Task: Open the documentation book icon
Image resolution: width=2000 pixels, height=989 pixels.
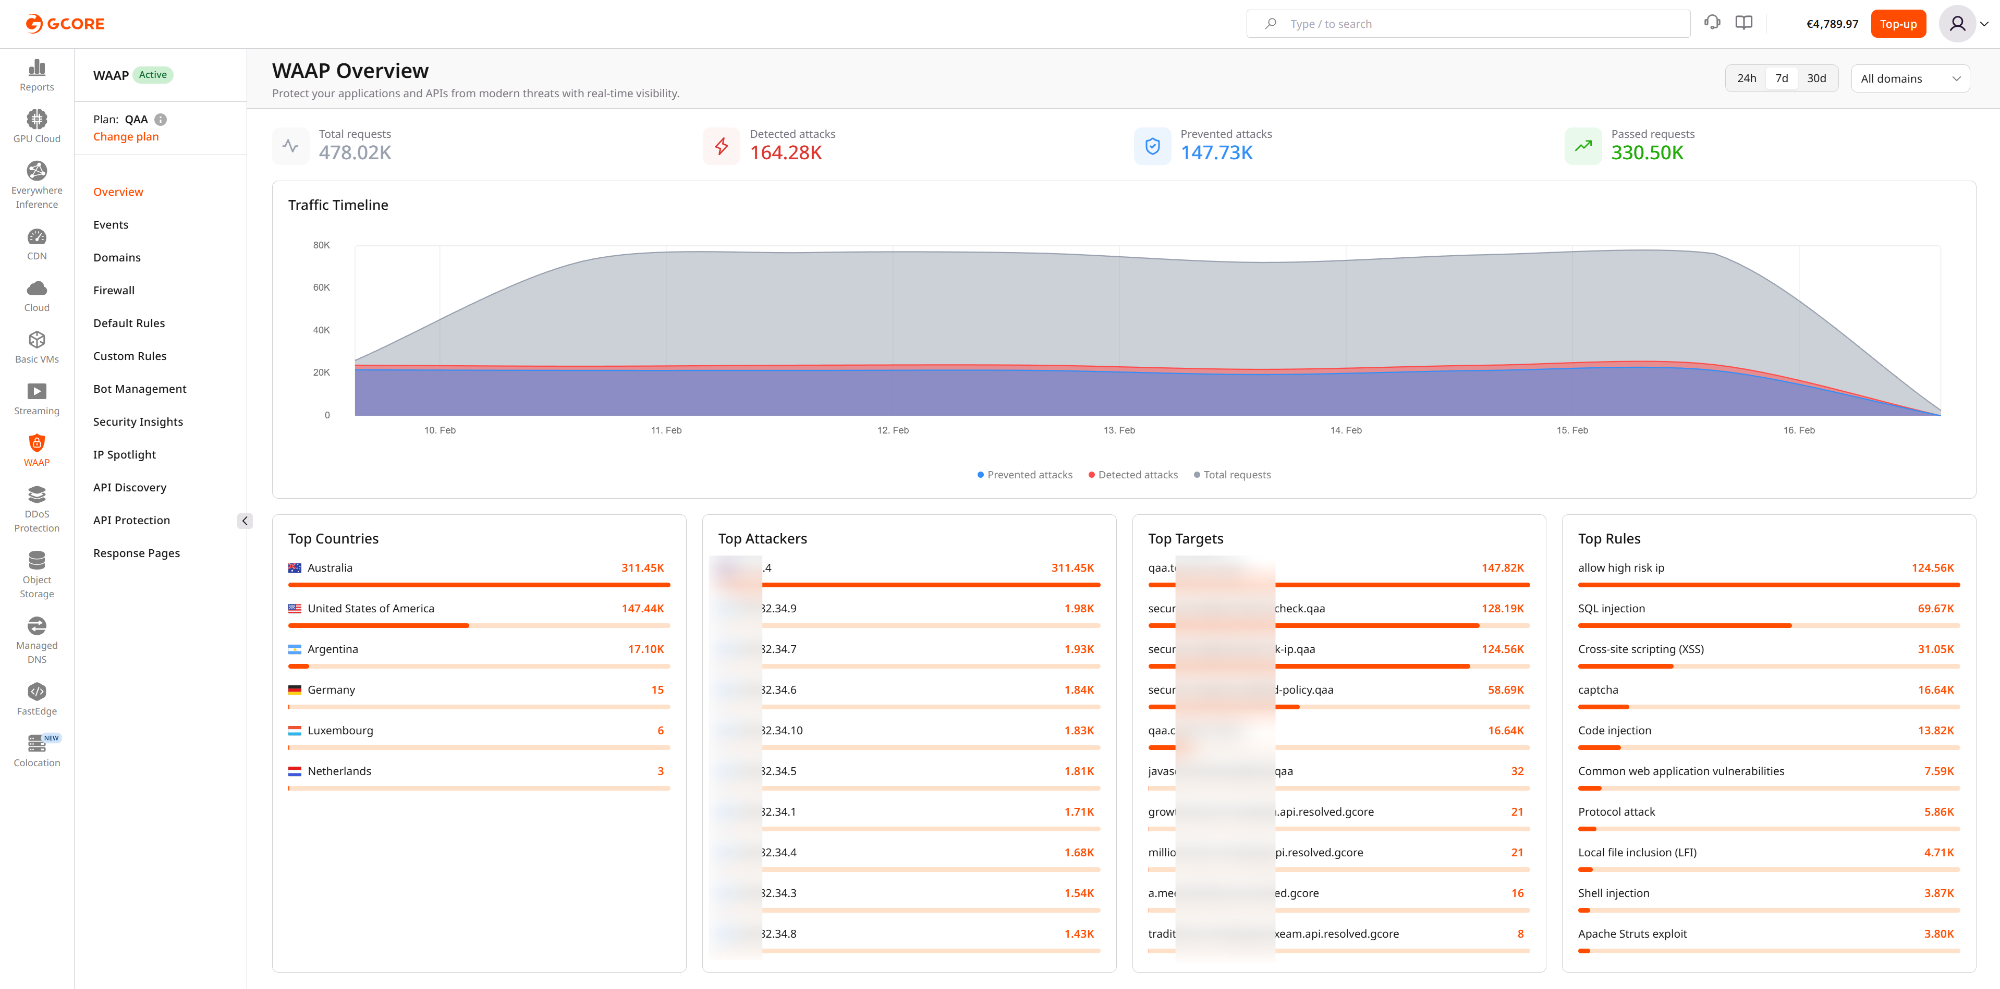Action: (x=1743, y=22)
